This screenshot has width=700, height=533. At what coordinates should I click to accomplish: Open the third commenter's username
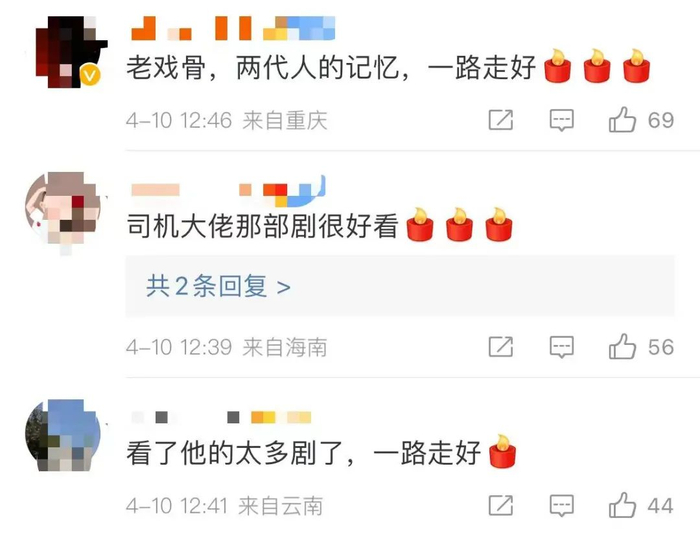(221, 417)
